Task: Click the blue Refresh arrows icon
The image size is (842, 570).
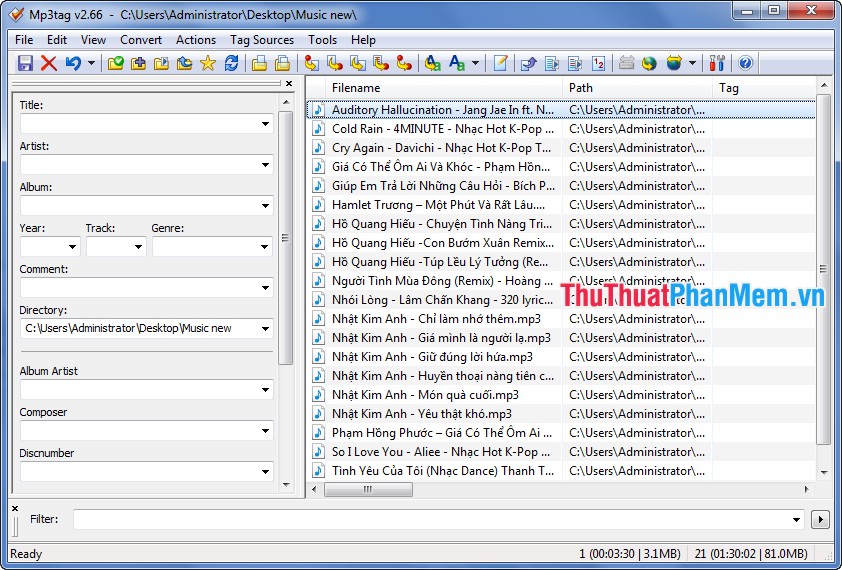Action: pos(231,63)
